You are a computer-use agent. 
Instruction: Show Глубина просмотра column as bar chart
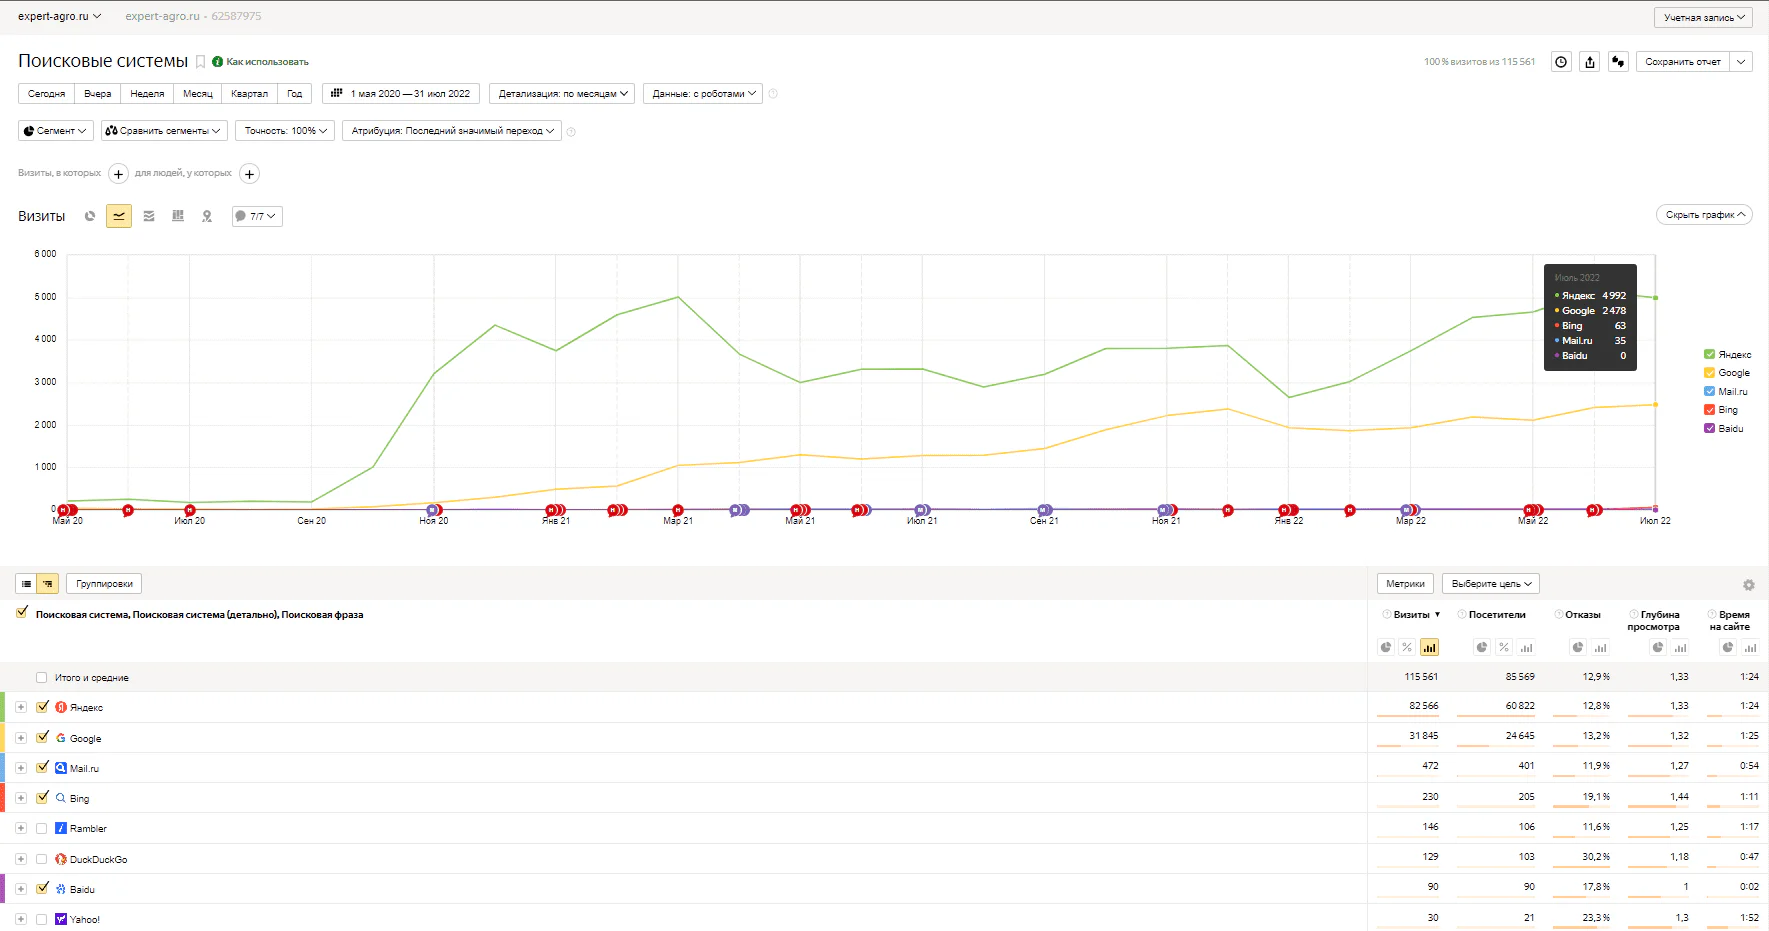pyautogui.click(x=1680, y=647)
